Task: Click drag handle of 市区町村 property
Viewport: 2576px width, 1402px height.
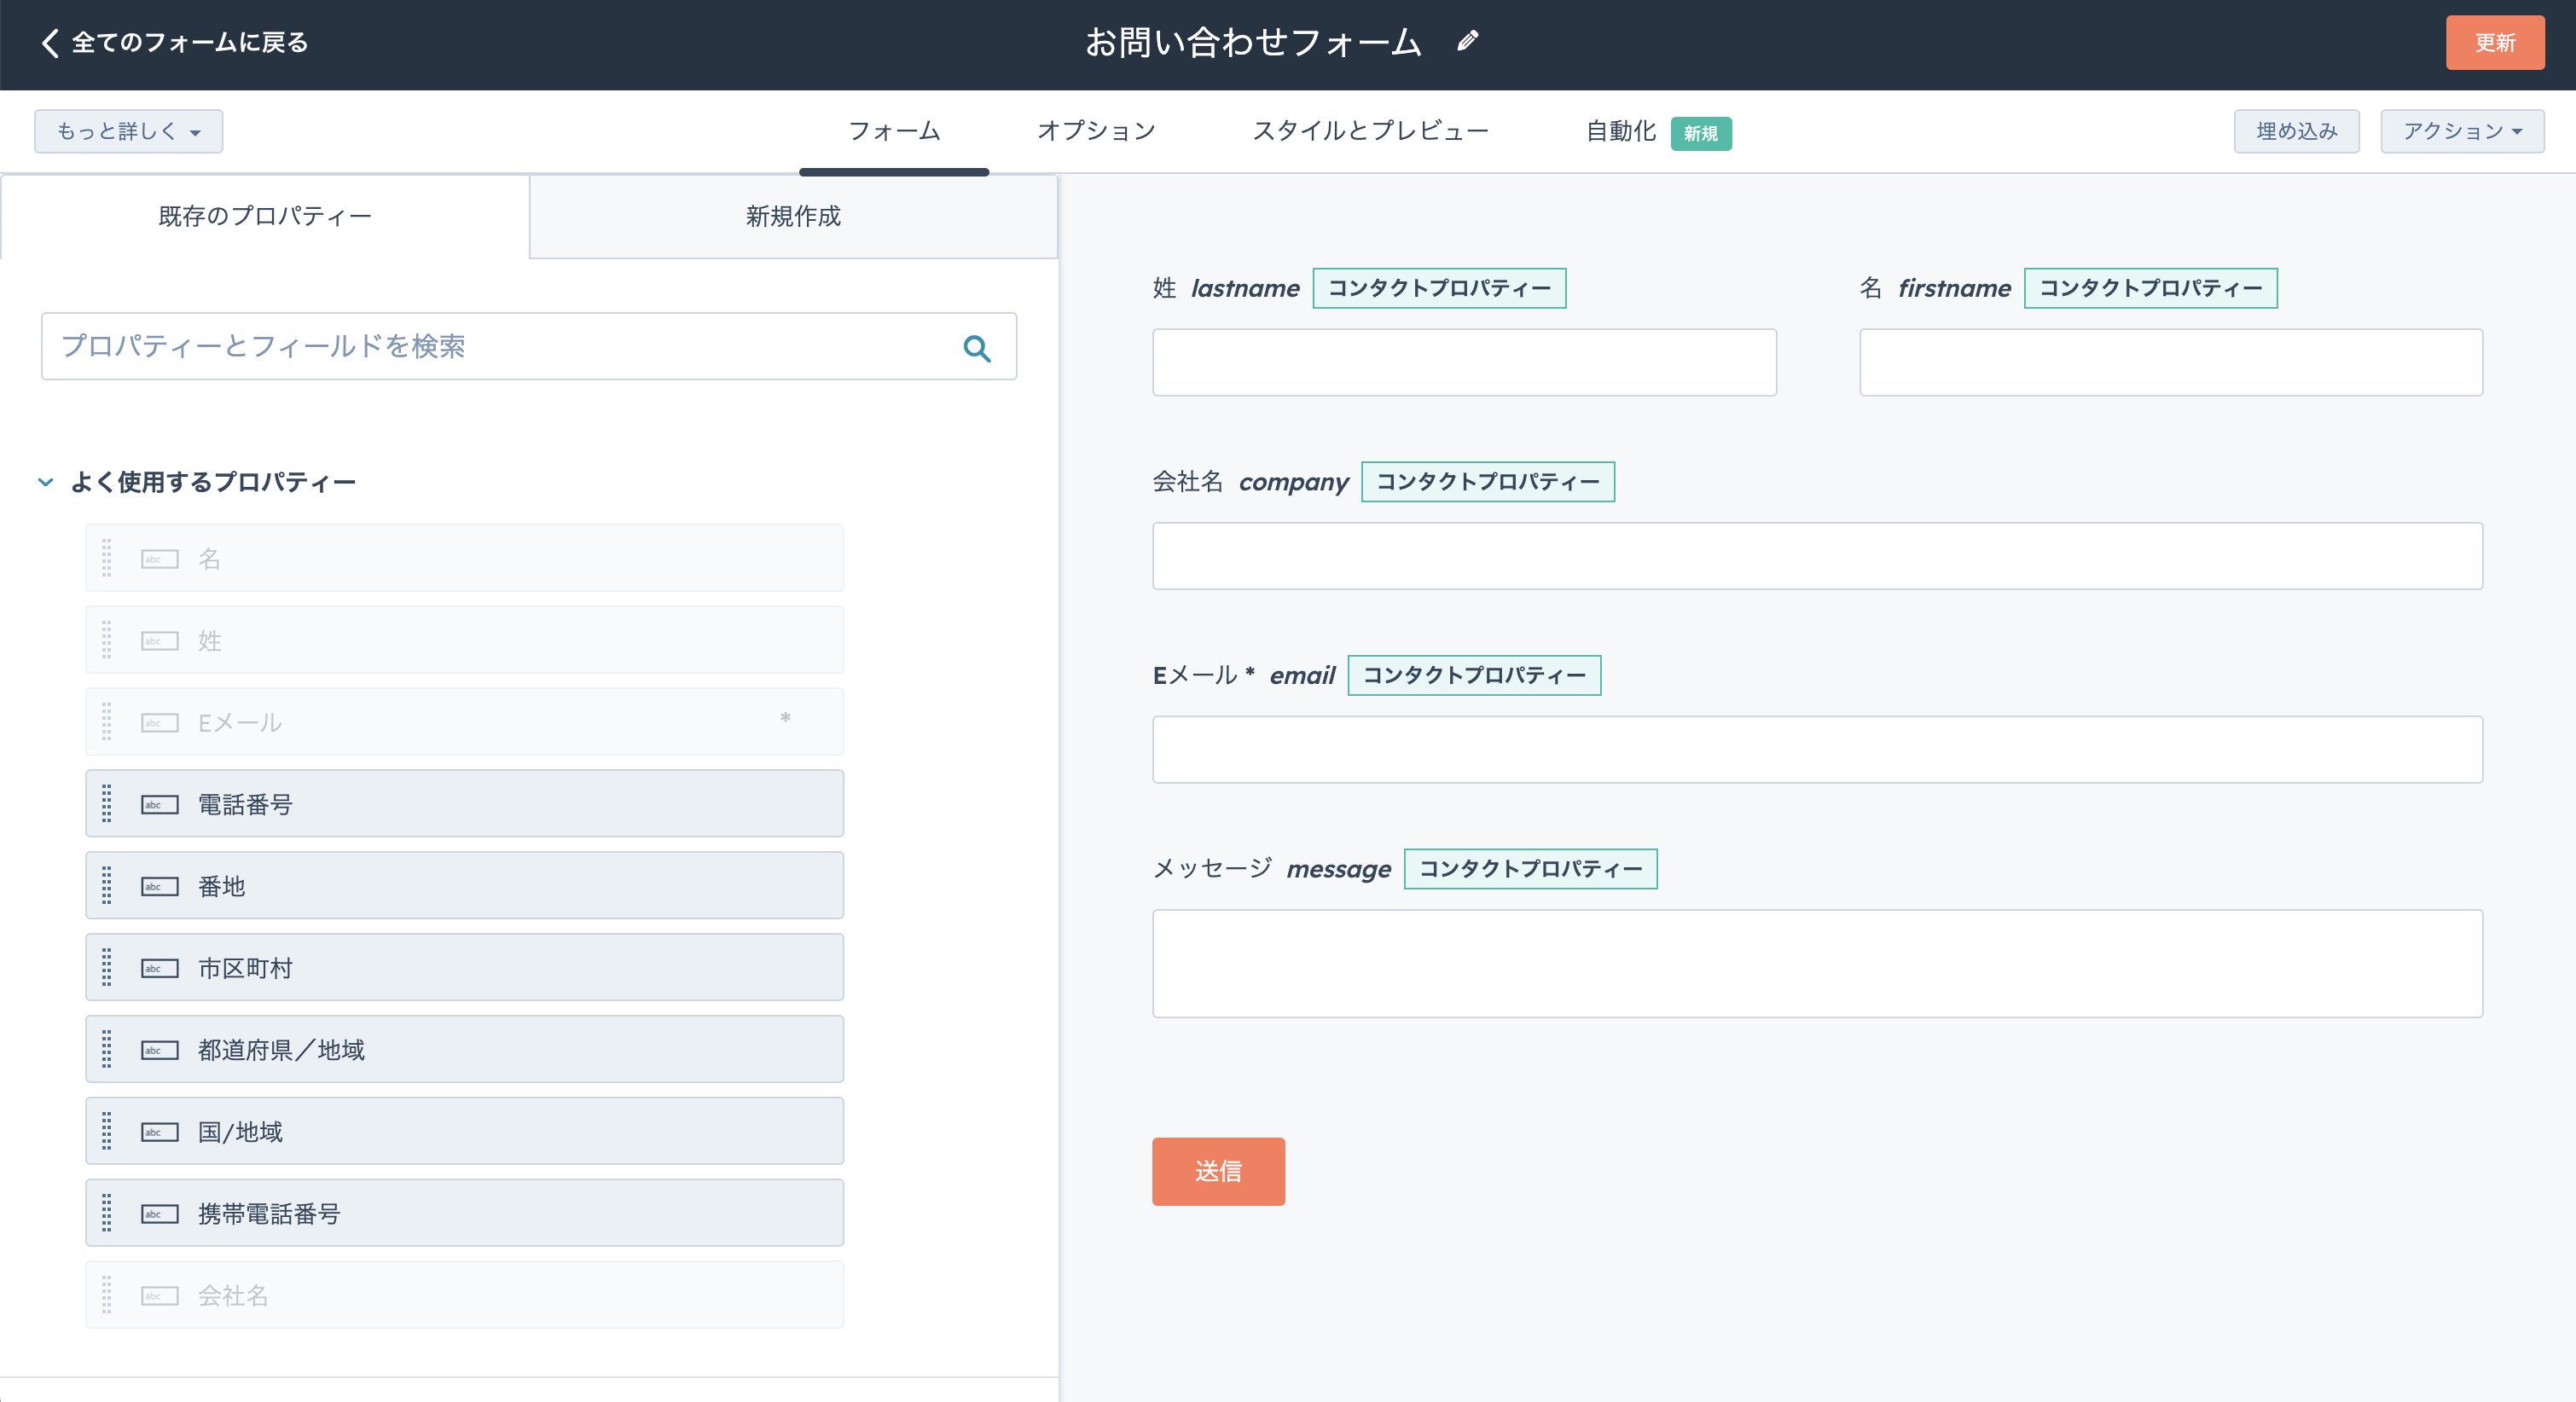Action: tap(107, 968)
